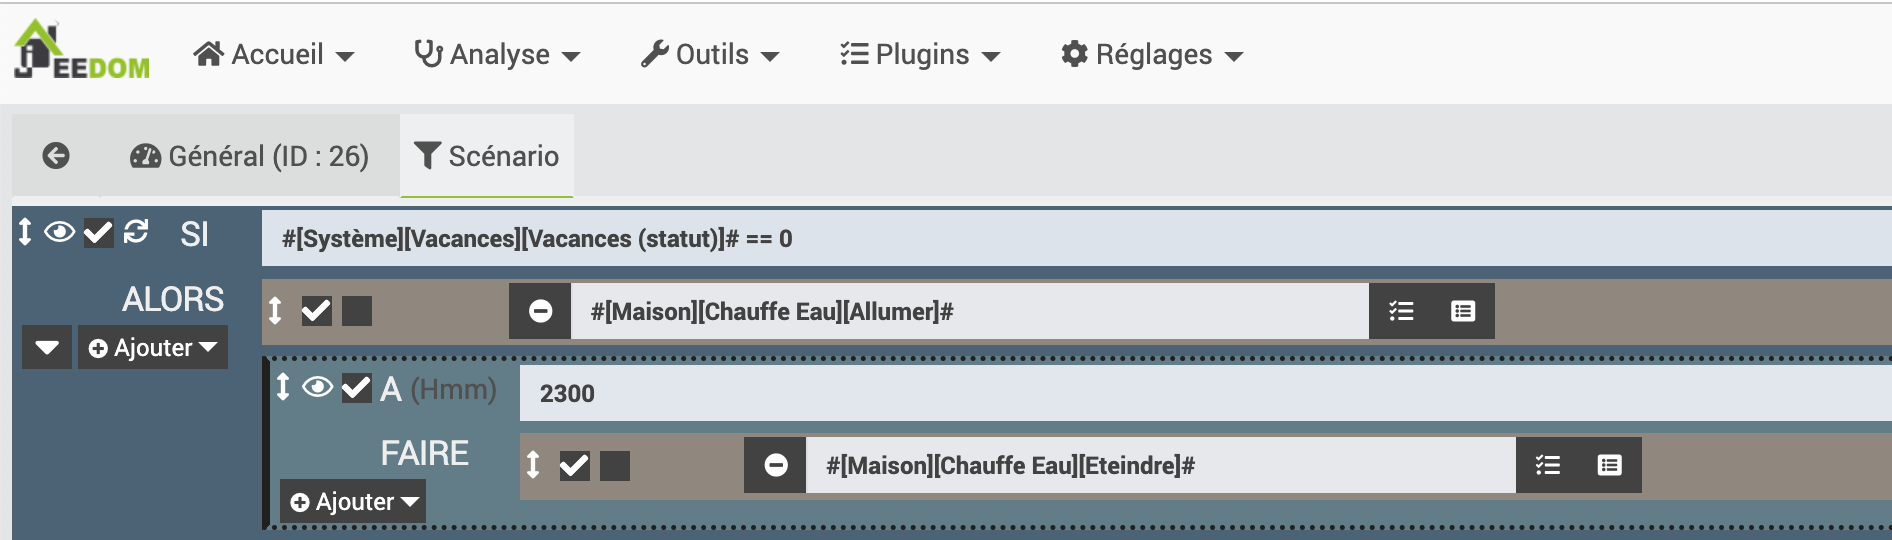Remove the Chauffe Eau Eteindre action

click(775, 465)
